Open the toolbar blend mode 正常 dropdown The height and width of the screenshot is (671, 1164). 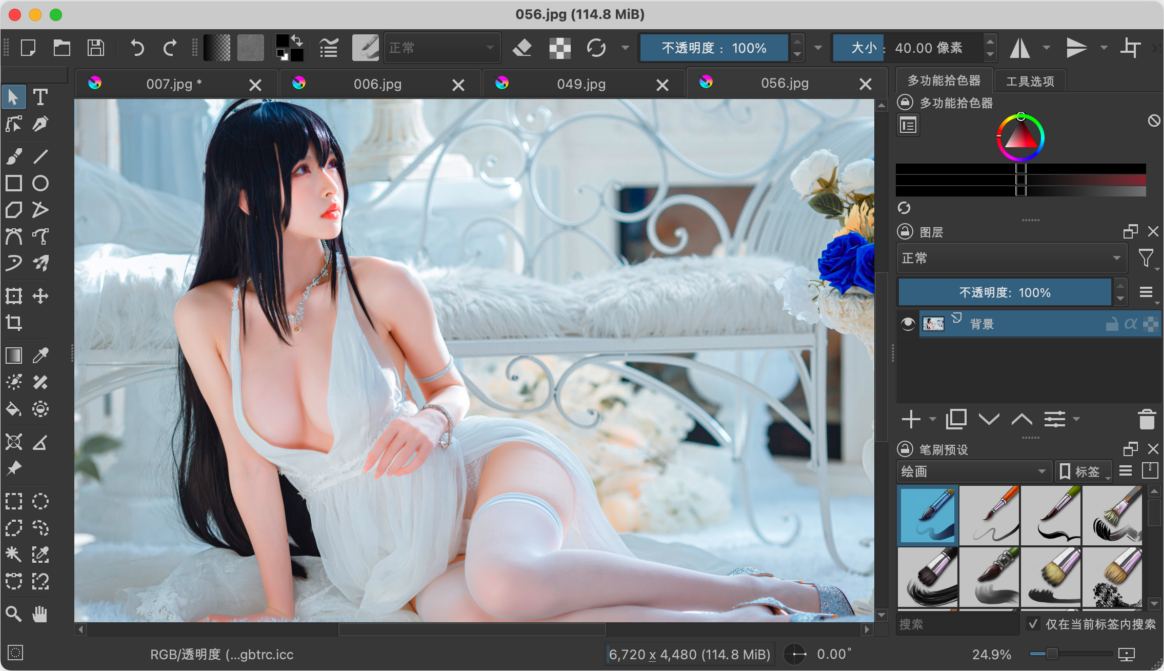(441, 48)
